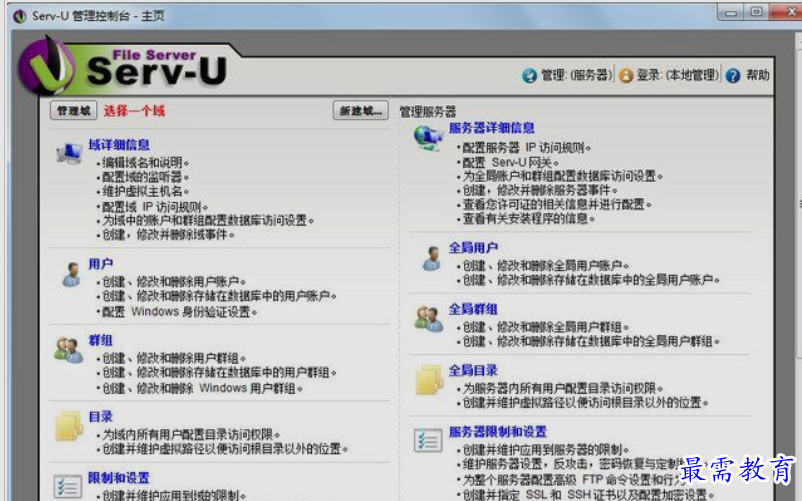
Task: Minimize the Serv-U window
Action: (731, 12)
